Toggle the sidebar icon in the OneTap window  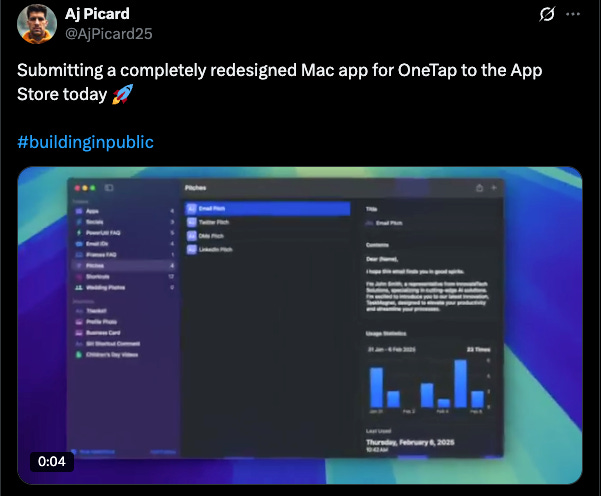[x=109, y=187]
